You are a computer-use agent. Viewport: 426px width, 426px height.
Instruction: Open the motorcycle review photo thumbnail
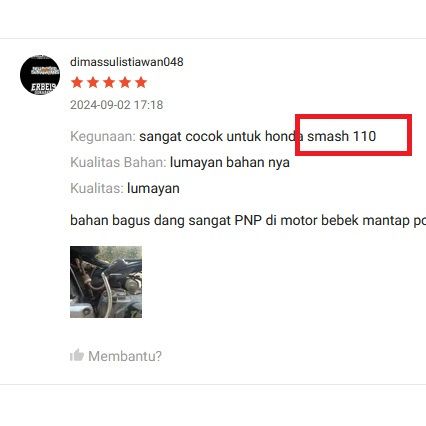click(x=106, y=282)
